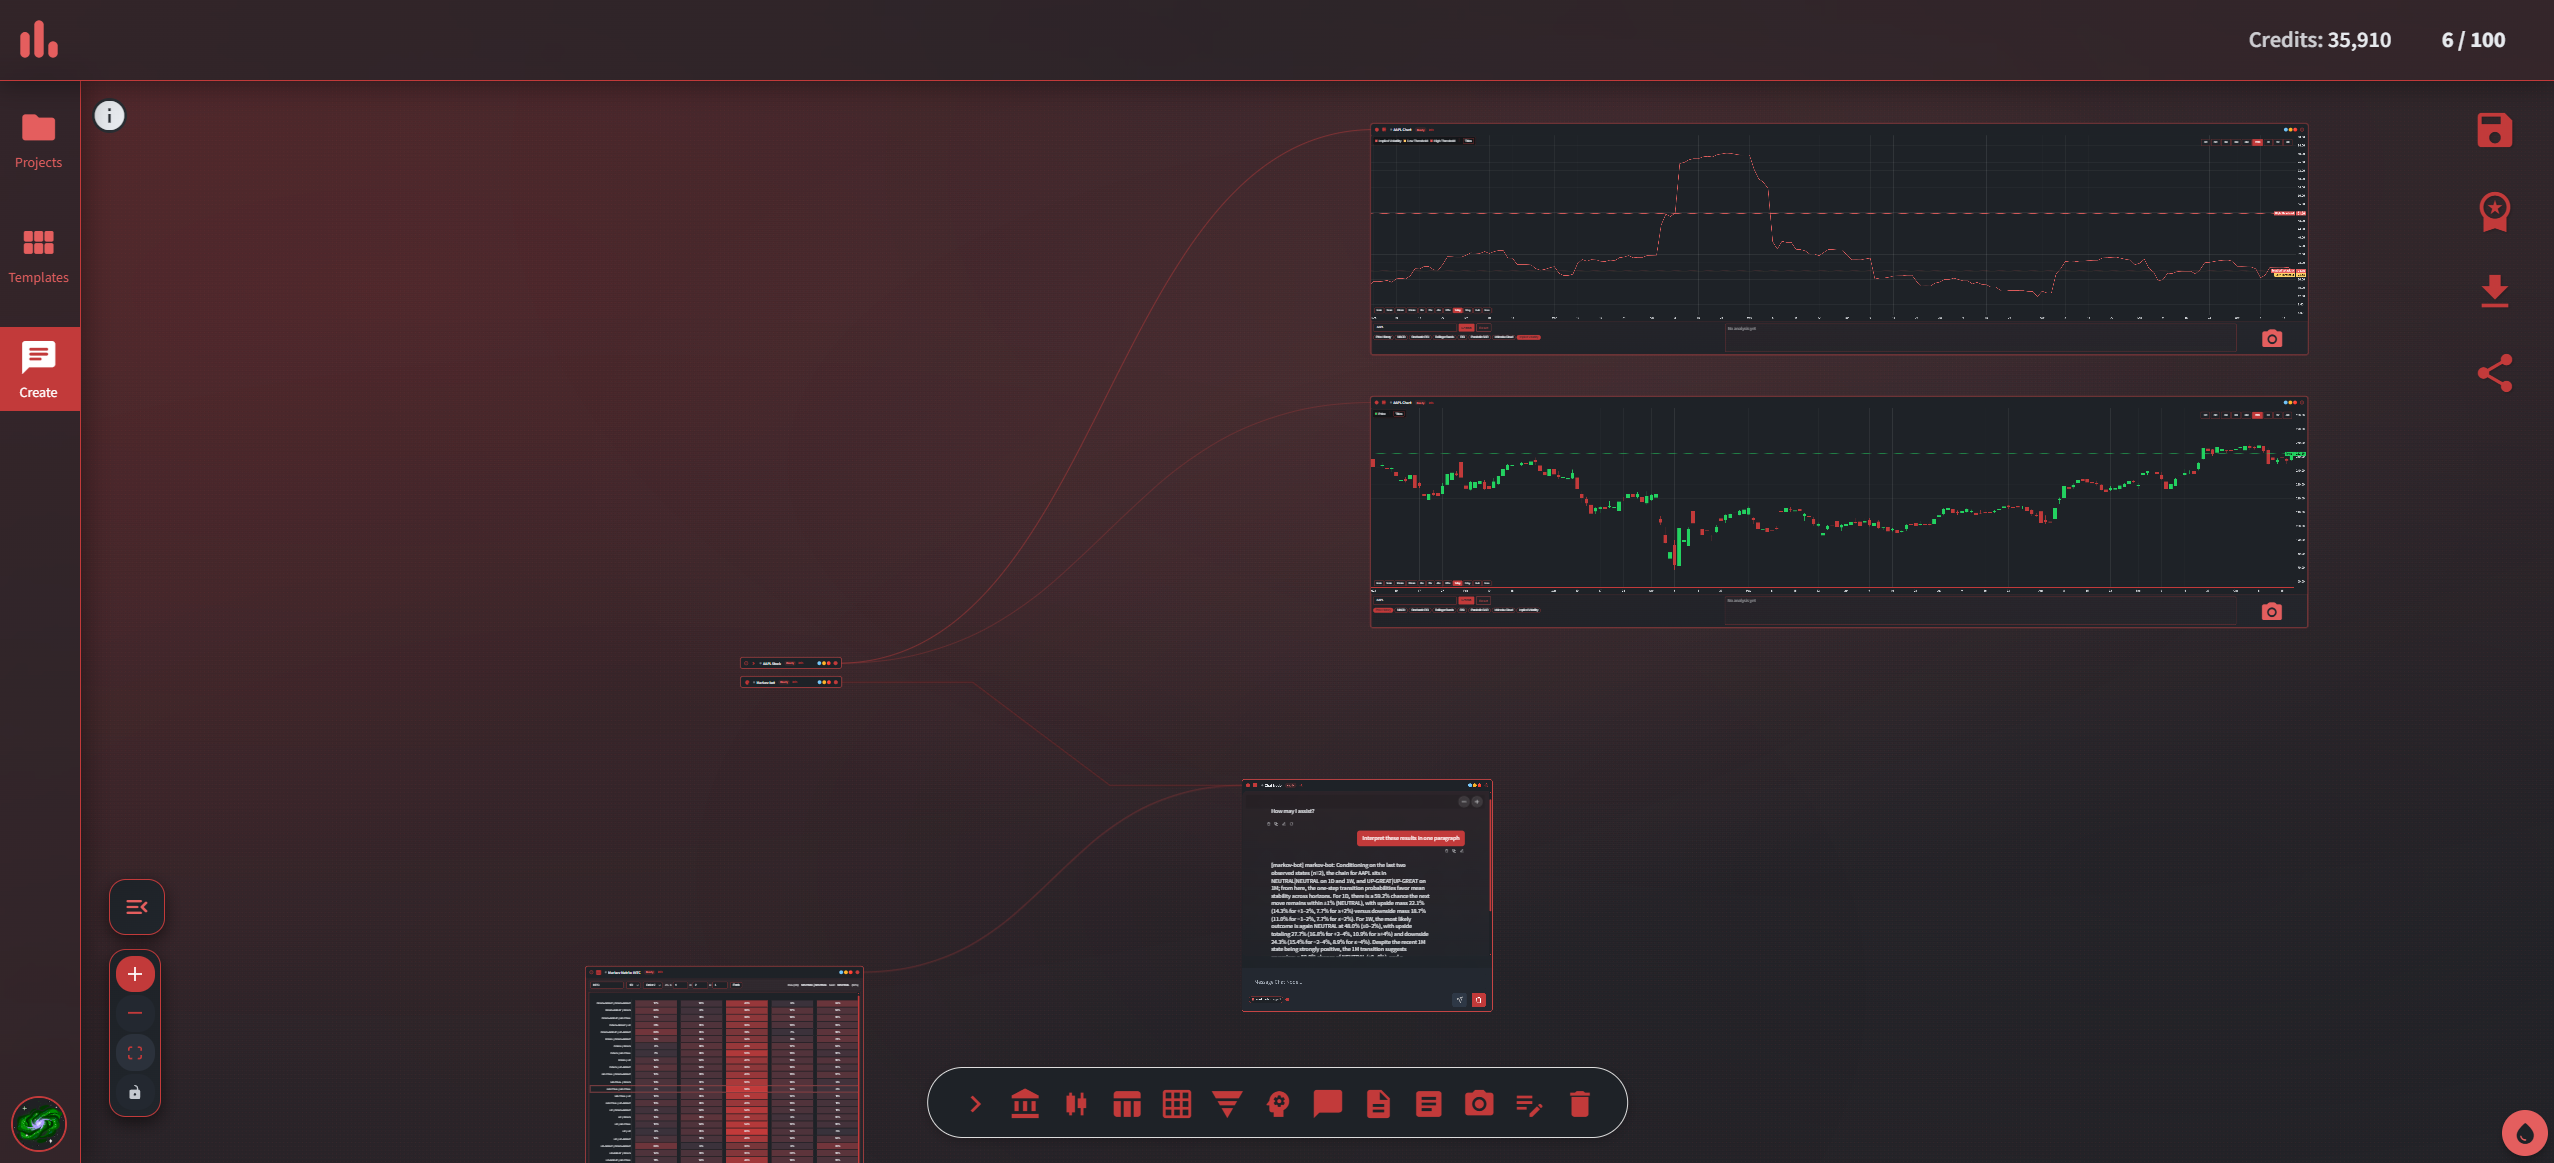The height and width of the screenshot is (1163, 2554).
Task: Expand the bottom toolbar chevron arrow
Action: (x=975, y=1104)
